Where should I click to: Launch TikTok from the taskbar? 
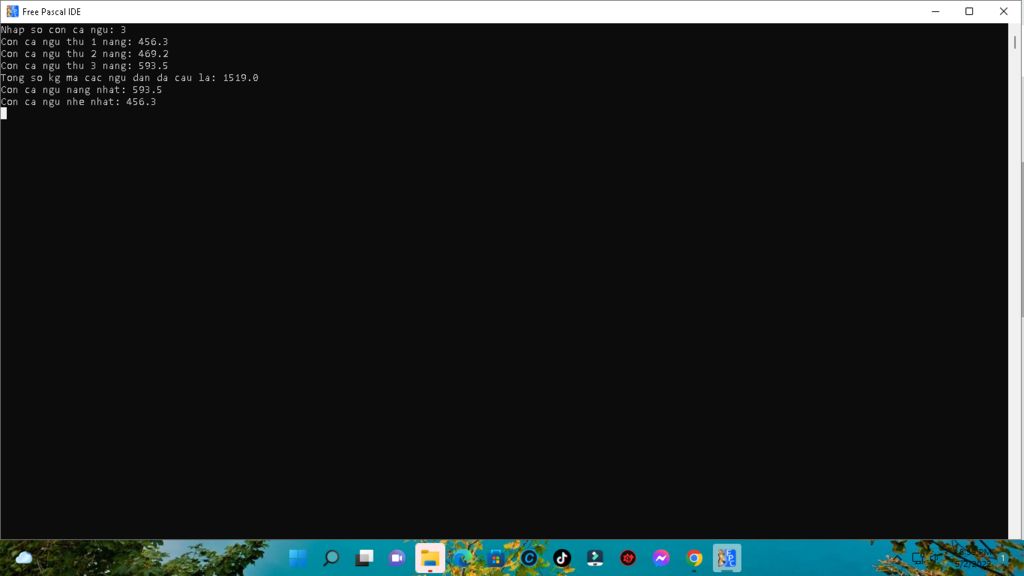(x=562, y=558)
